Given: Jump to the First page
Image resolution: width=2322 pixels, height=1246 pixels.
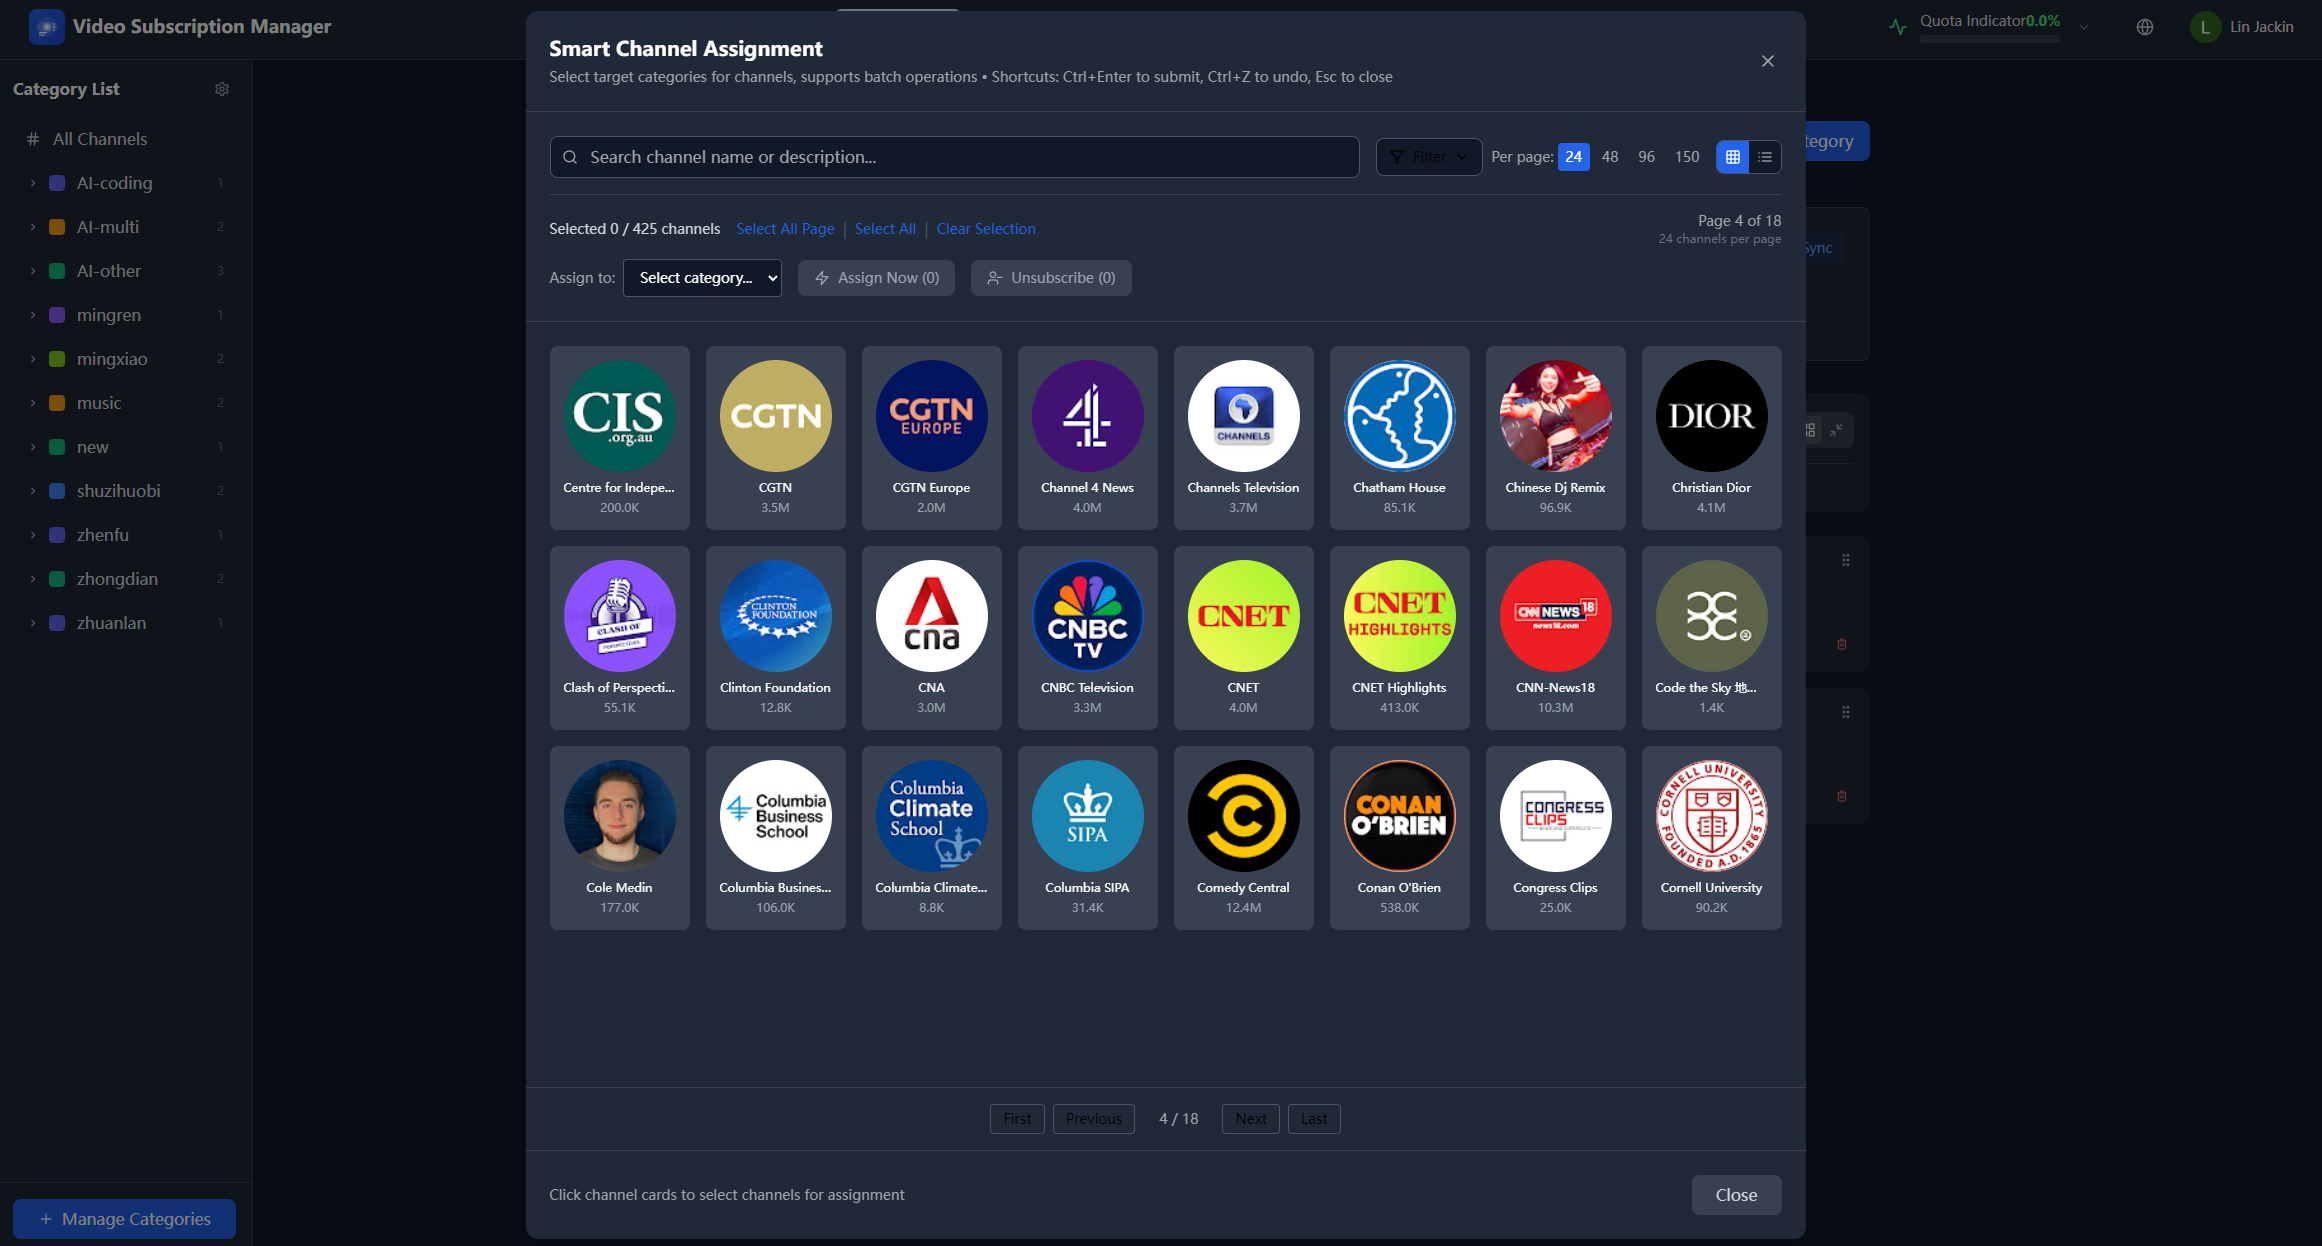Looking at the screenshot, I should click(x=1017, y=1119).
